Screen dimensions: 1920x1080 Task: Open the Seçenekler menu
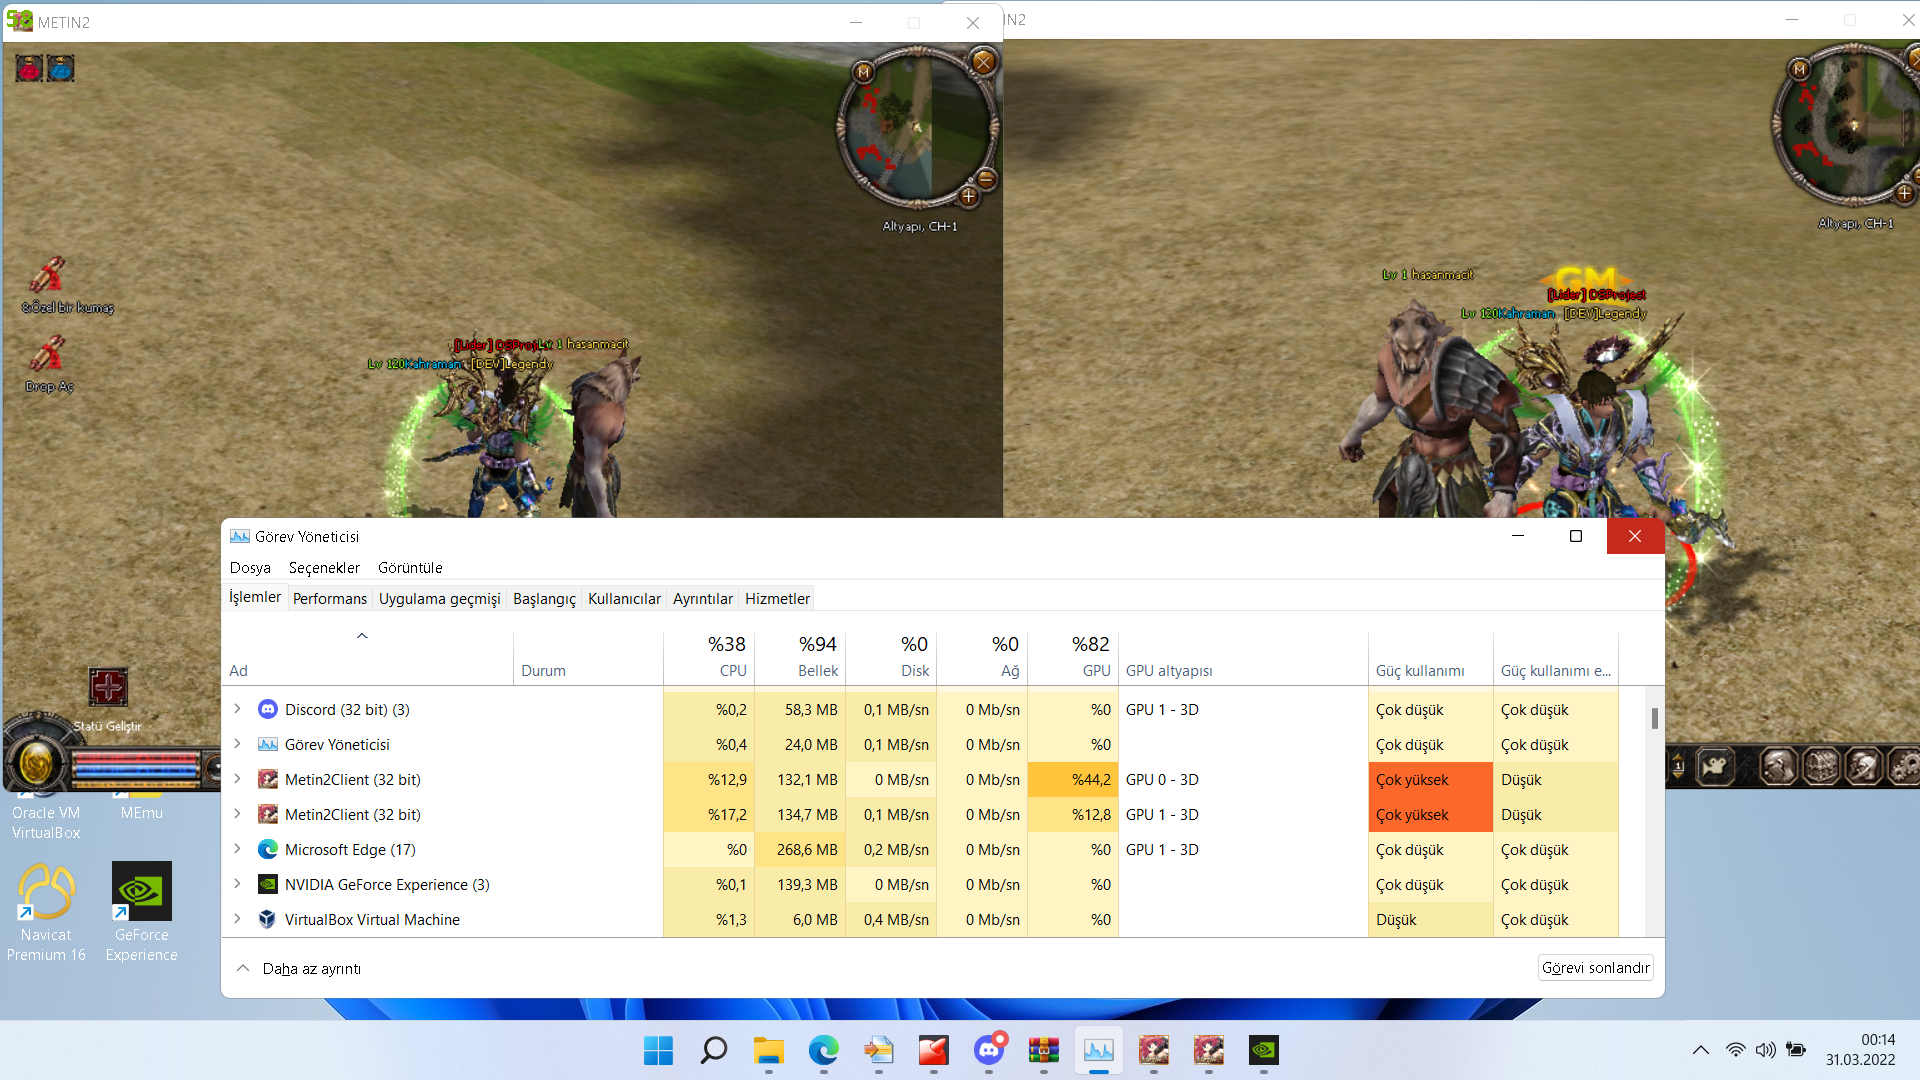tap(324, 567)
